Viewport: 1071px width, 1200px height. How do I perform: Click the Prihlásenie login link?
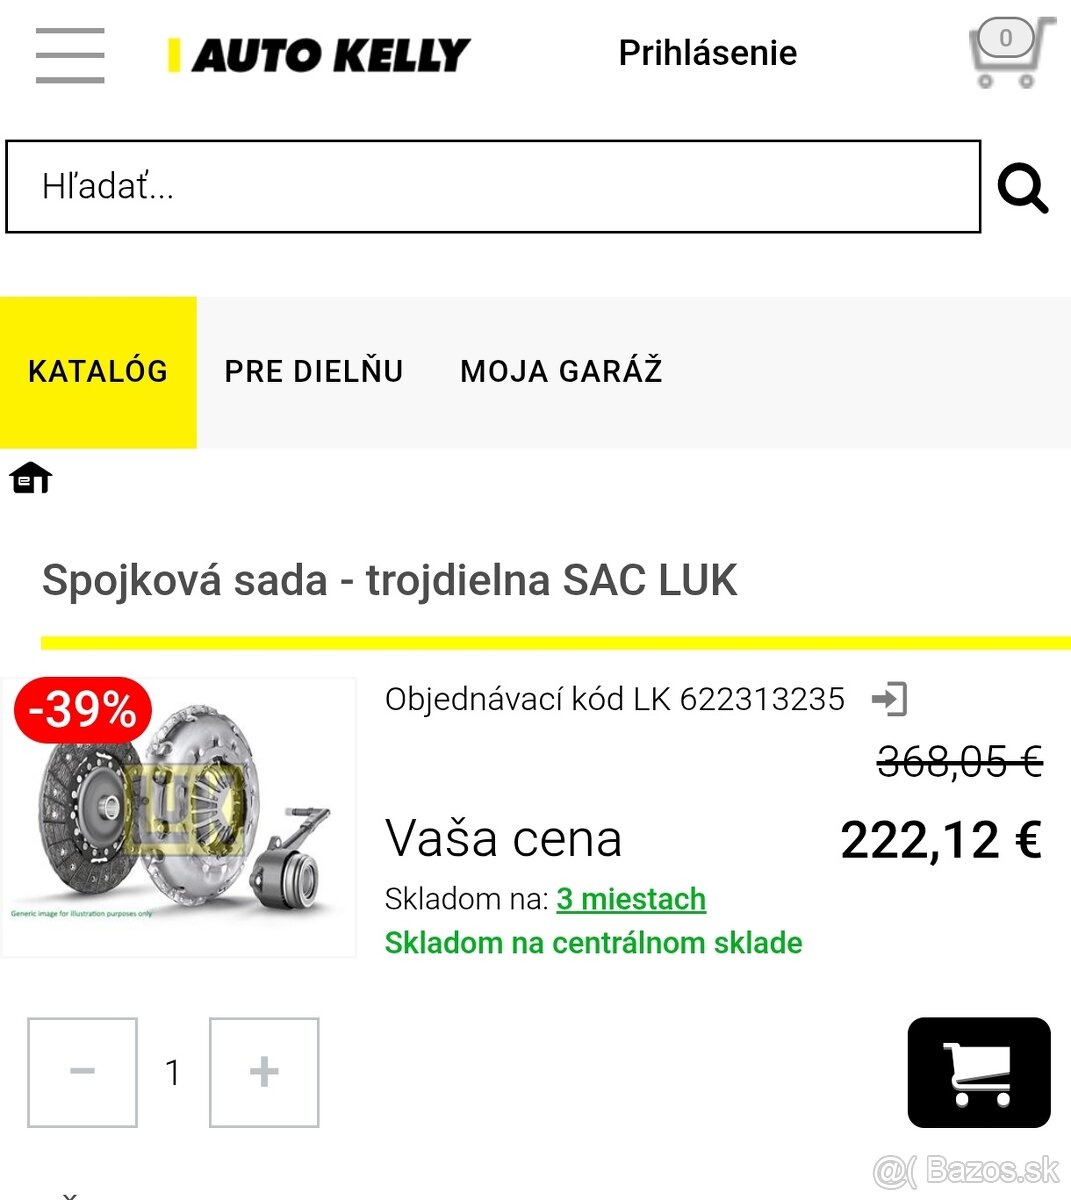[707, 52]
